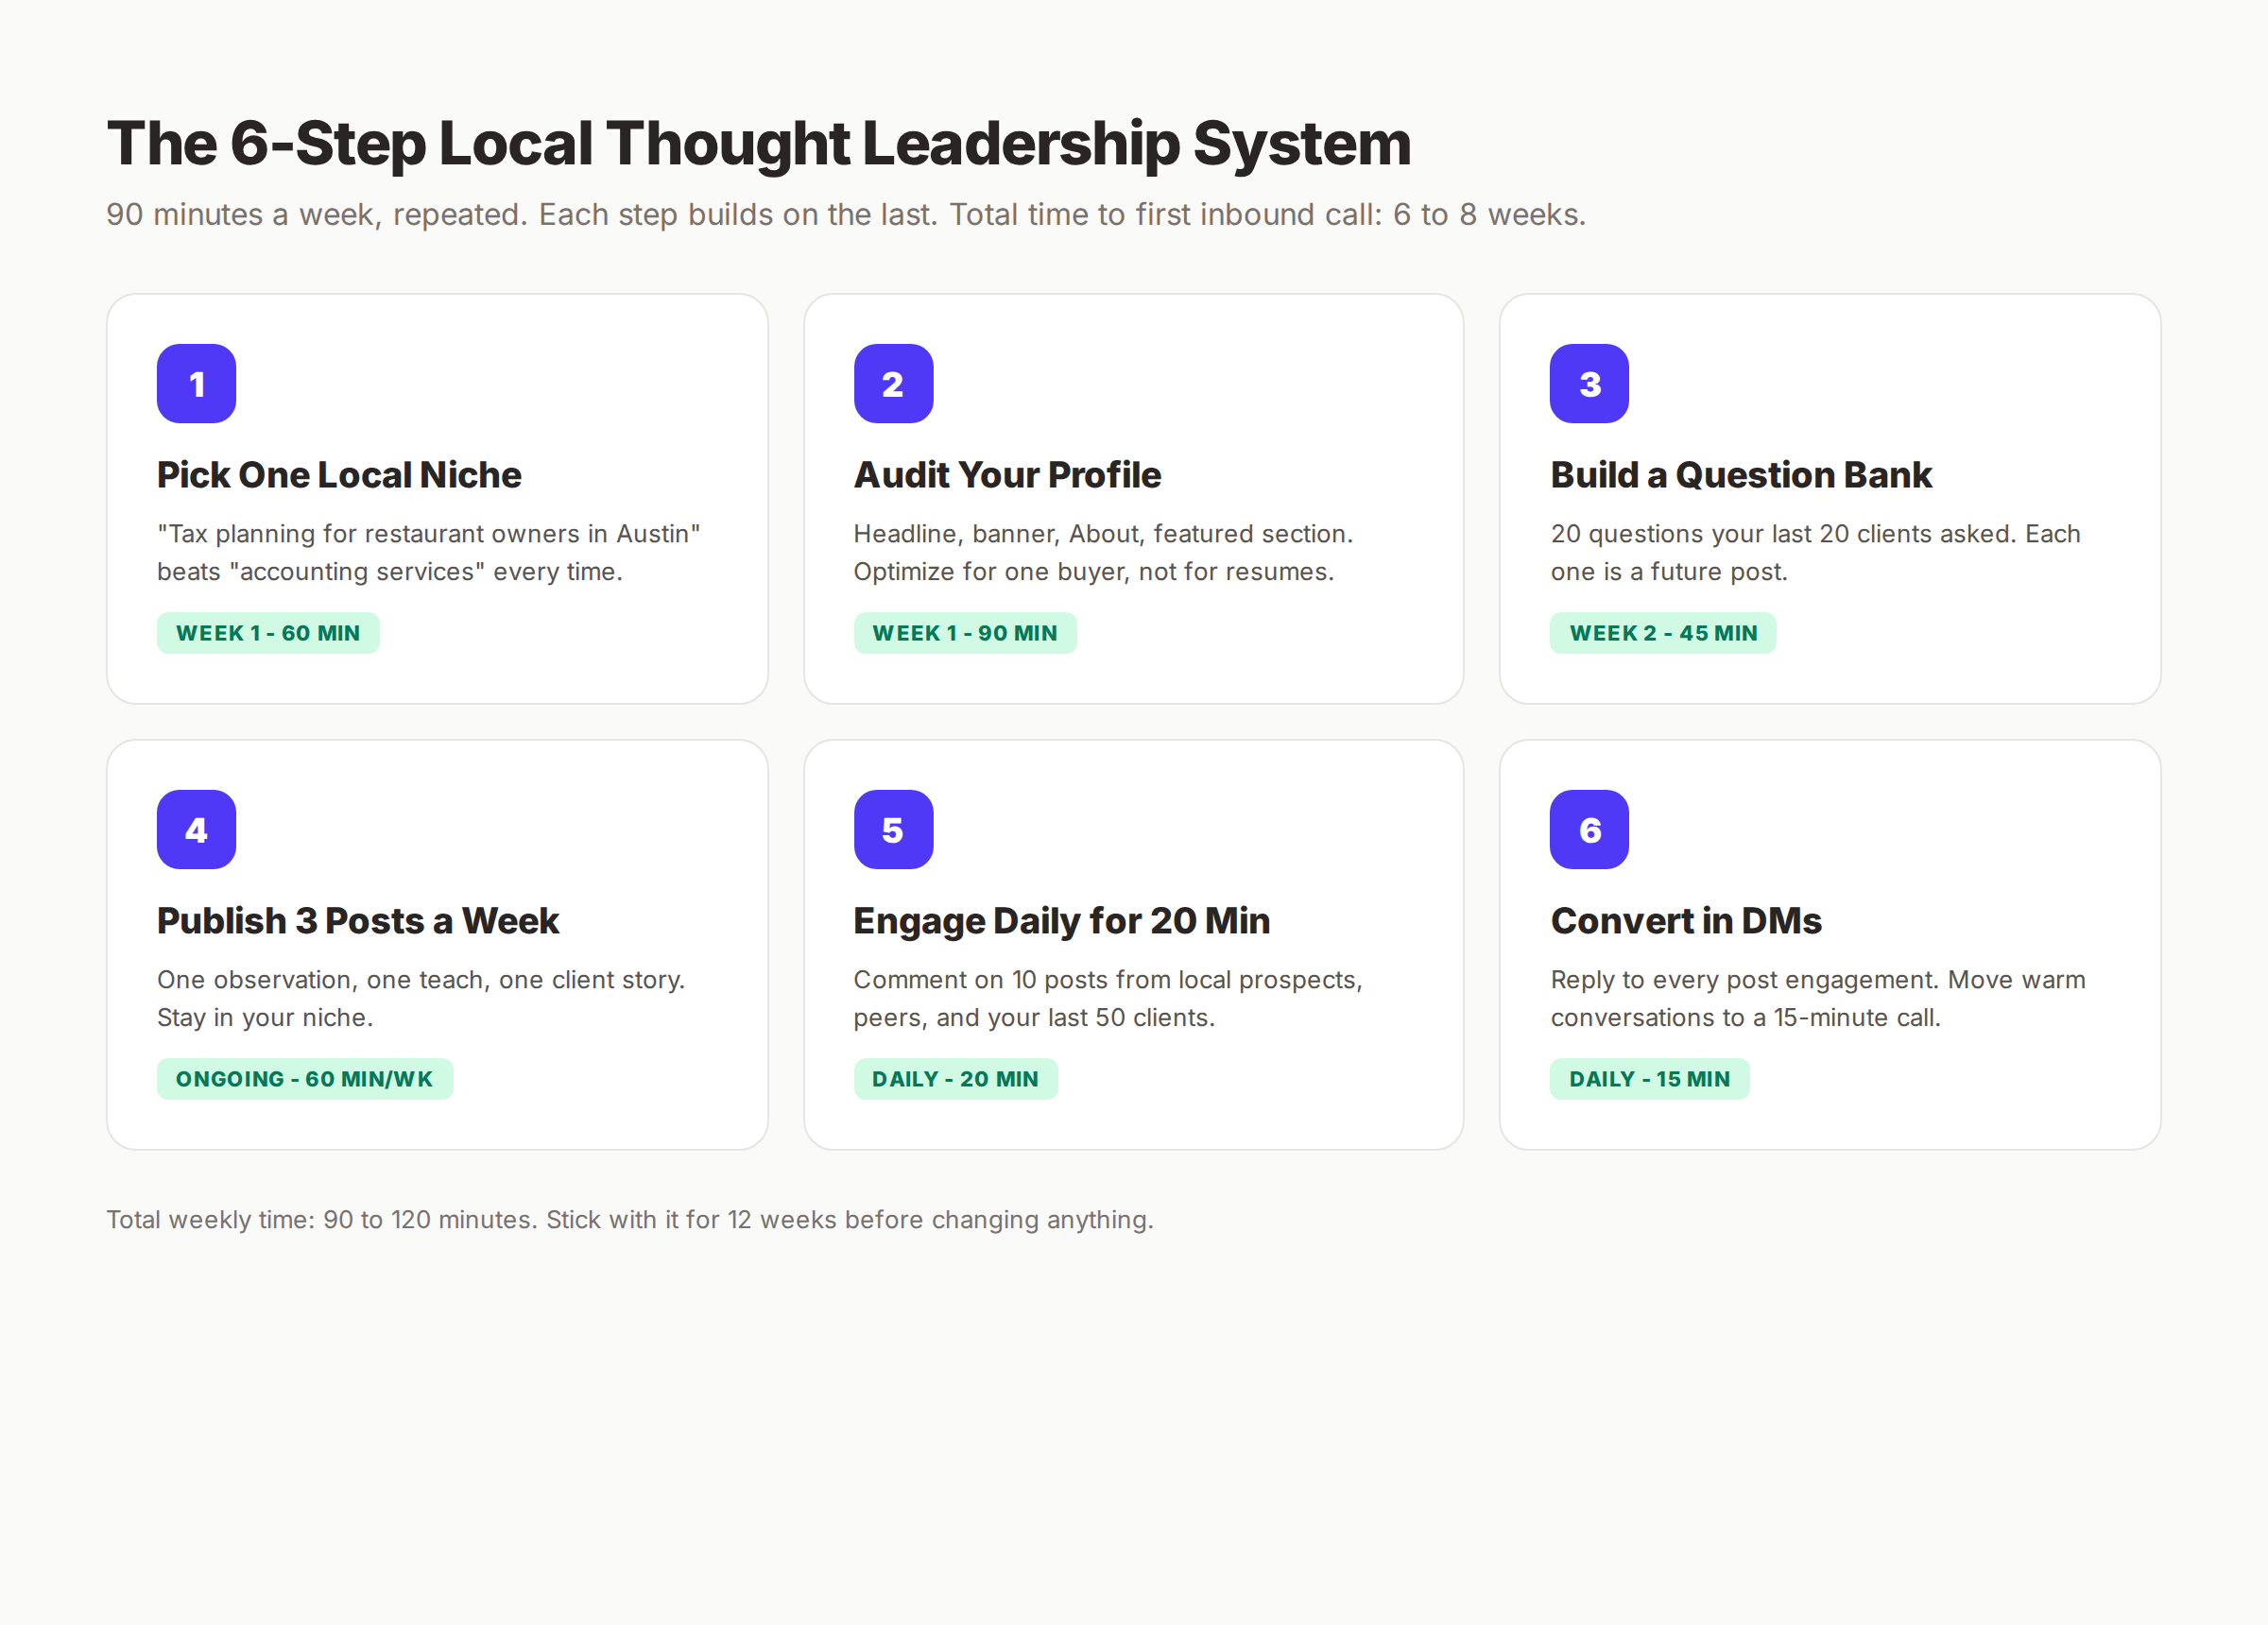Click the step 5 number badge
The image size is (2268, 1625).
pyautogui.click(x=893, y=830)
